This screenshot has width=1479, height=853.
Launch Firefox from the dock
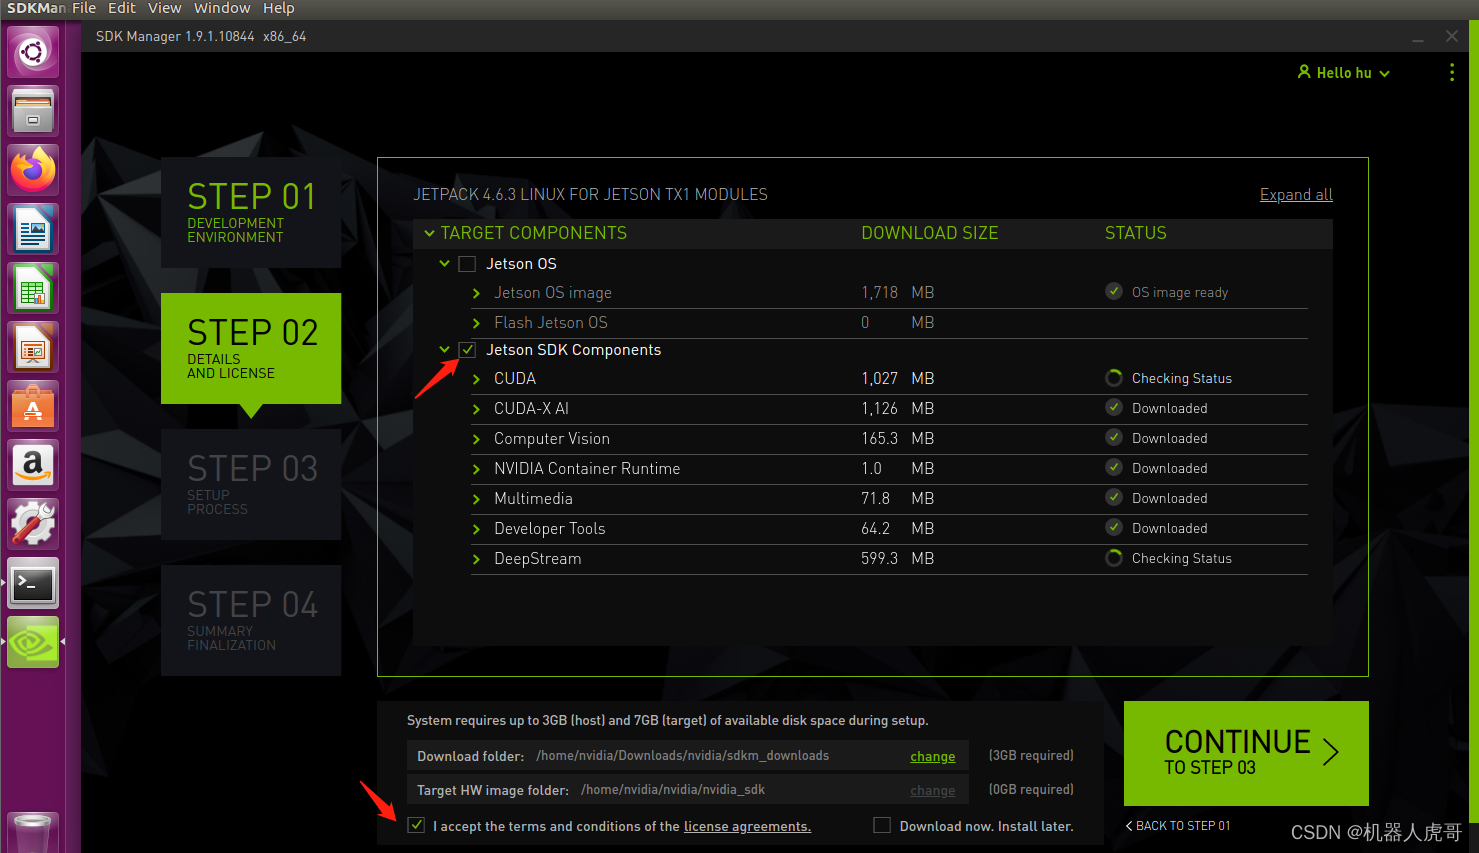tap(33, 170)
